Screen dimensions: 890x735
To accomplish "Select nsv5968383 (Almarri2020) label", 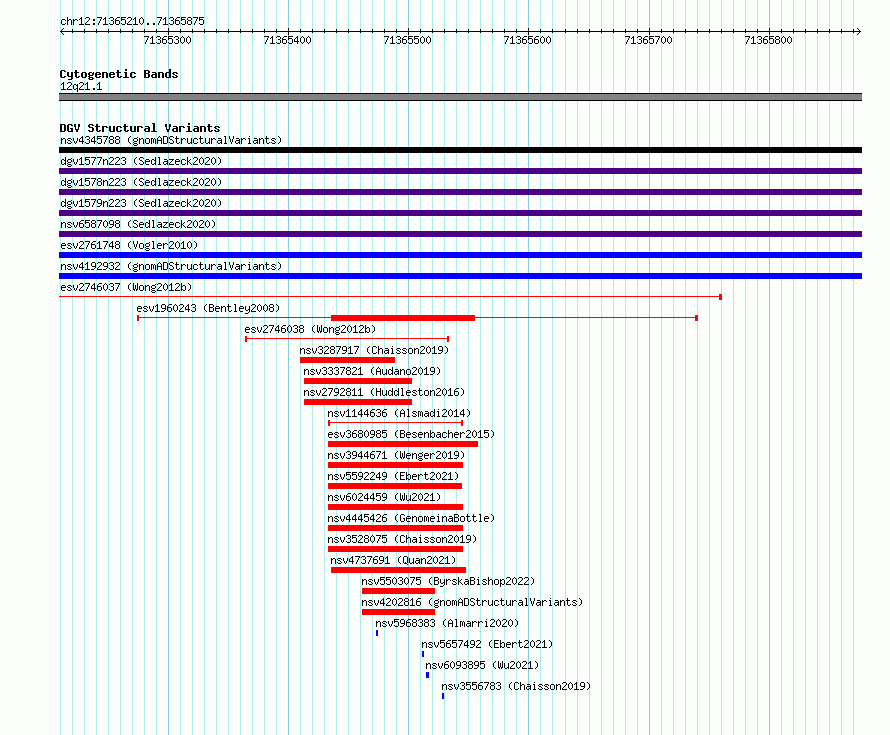I will coord(447,623).
